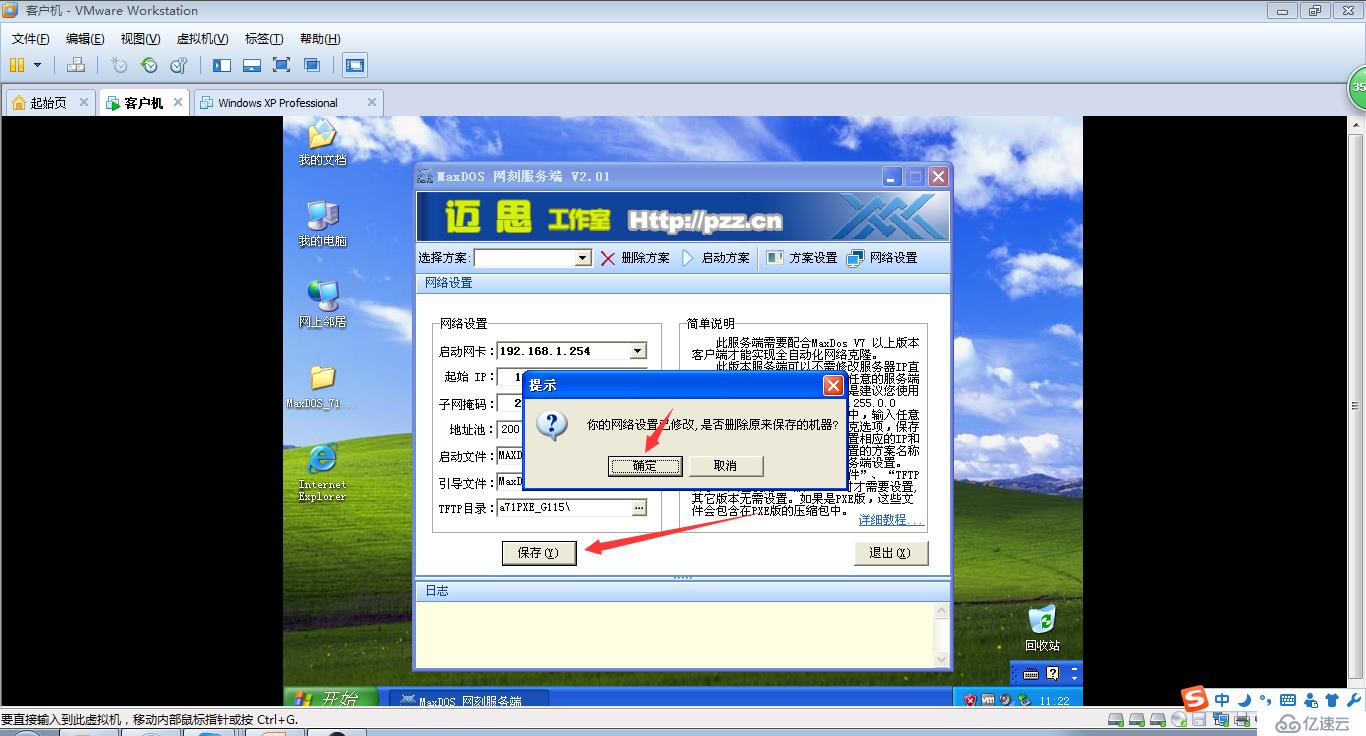Viewport: 1366px width, 736px height.
Task: Open the 选择方案 combo box
Action: tap(533, 258)
